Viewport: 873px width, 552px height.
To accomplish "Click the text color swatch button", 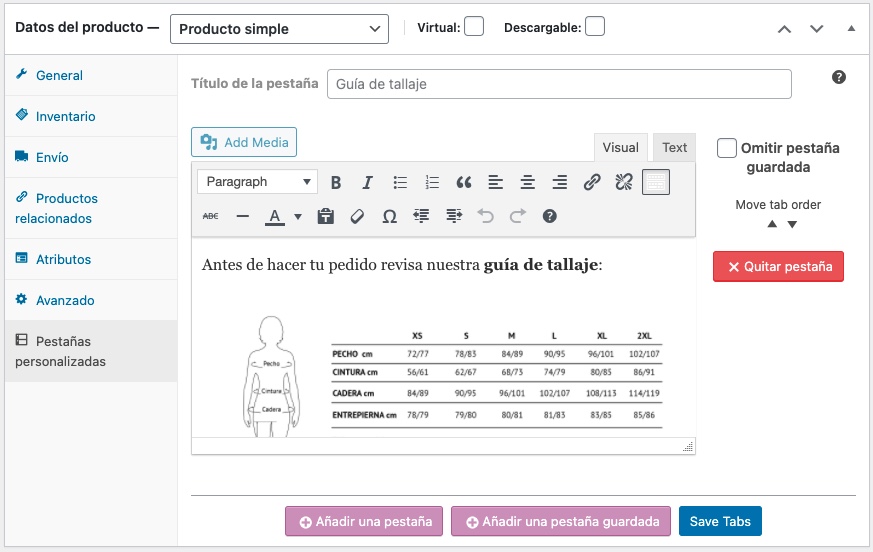I will pos(274,216).
